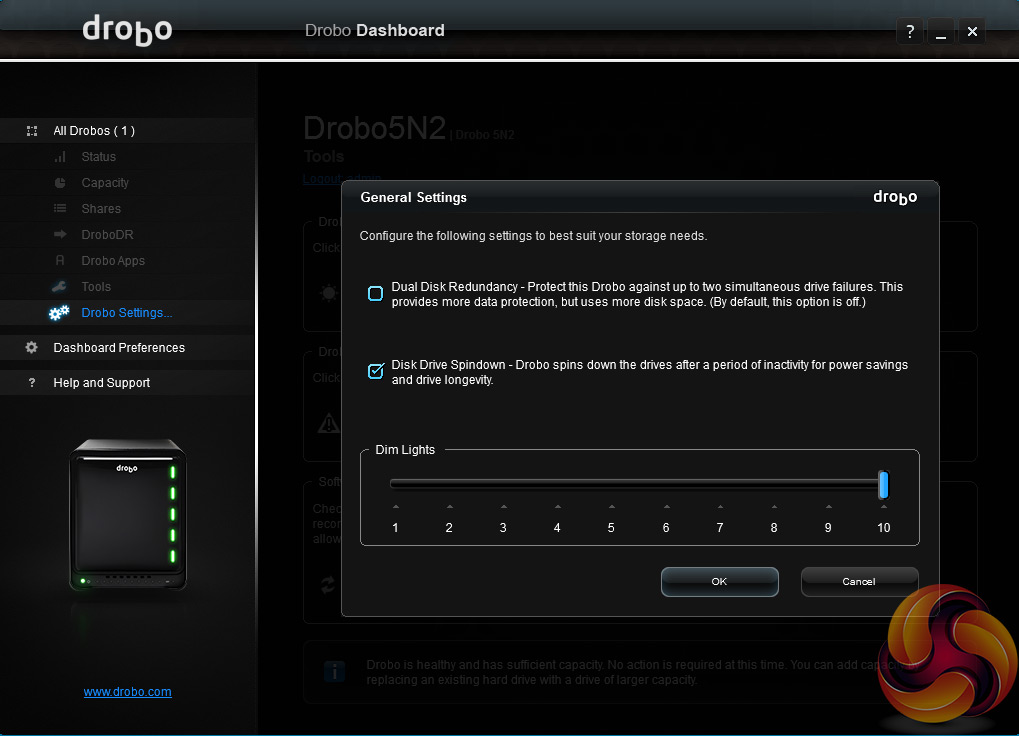Click the Drobo Settings gears icon
1019x736 pixels.
(x=59, y=312)
